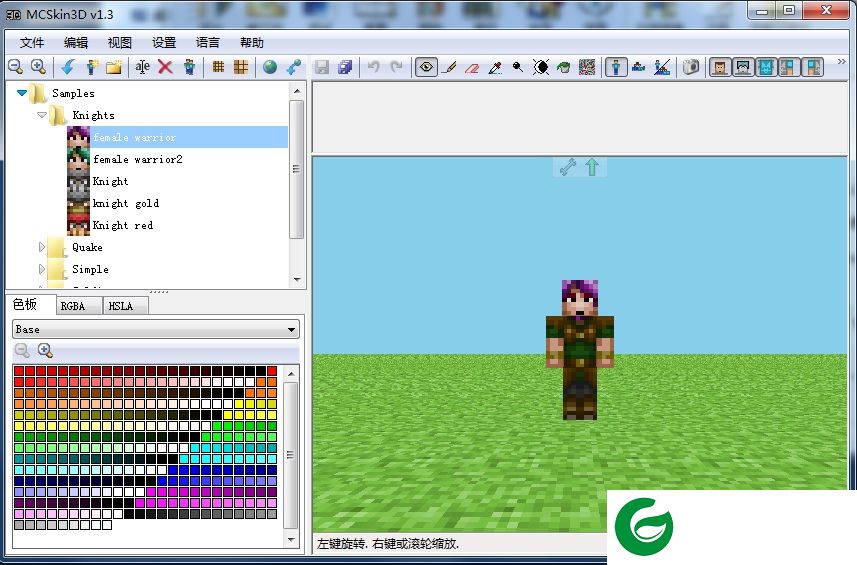Viewport: 857px width, 565px height.
Task: Click the swatch zoom in magnifier
Action: pyautogui.click(x=45, y=350)
